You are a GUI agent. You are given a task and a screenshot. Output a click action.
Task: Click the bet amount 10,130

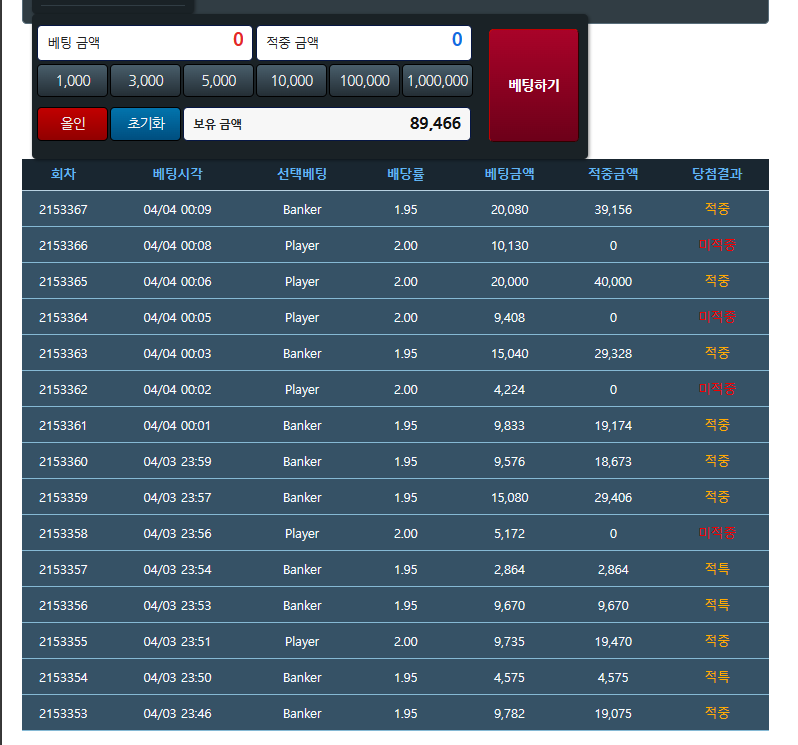509,246
